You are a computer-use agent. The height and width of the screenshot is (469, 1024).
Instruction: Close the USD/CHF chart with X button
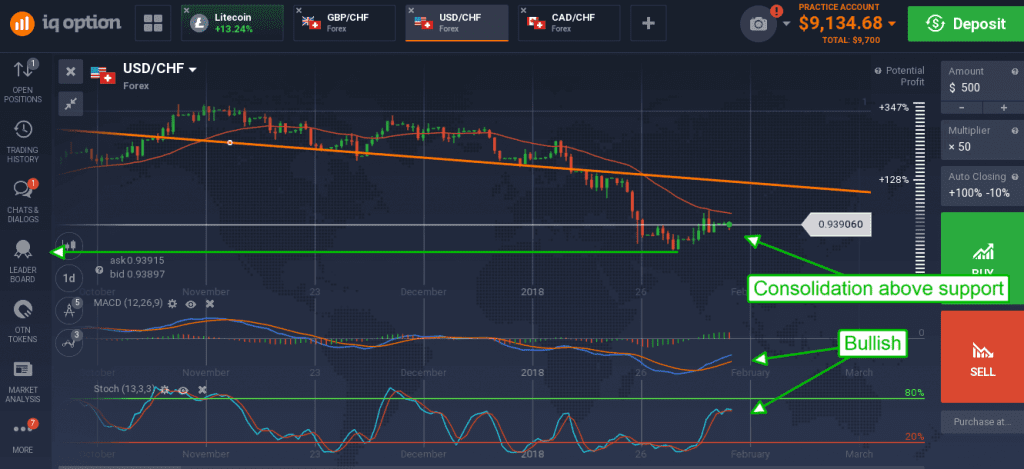coord(71,72)
